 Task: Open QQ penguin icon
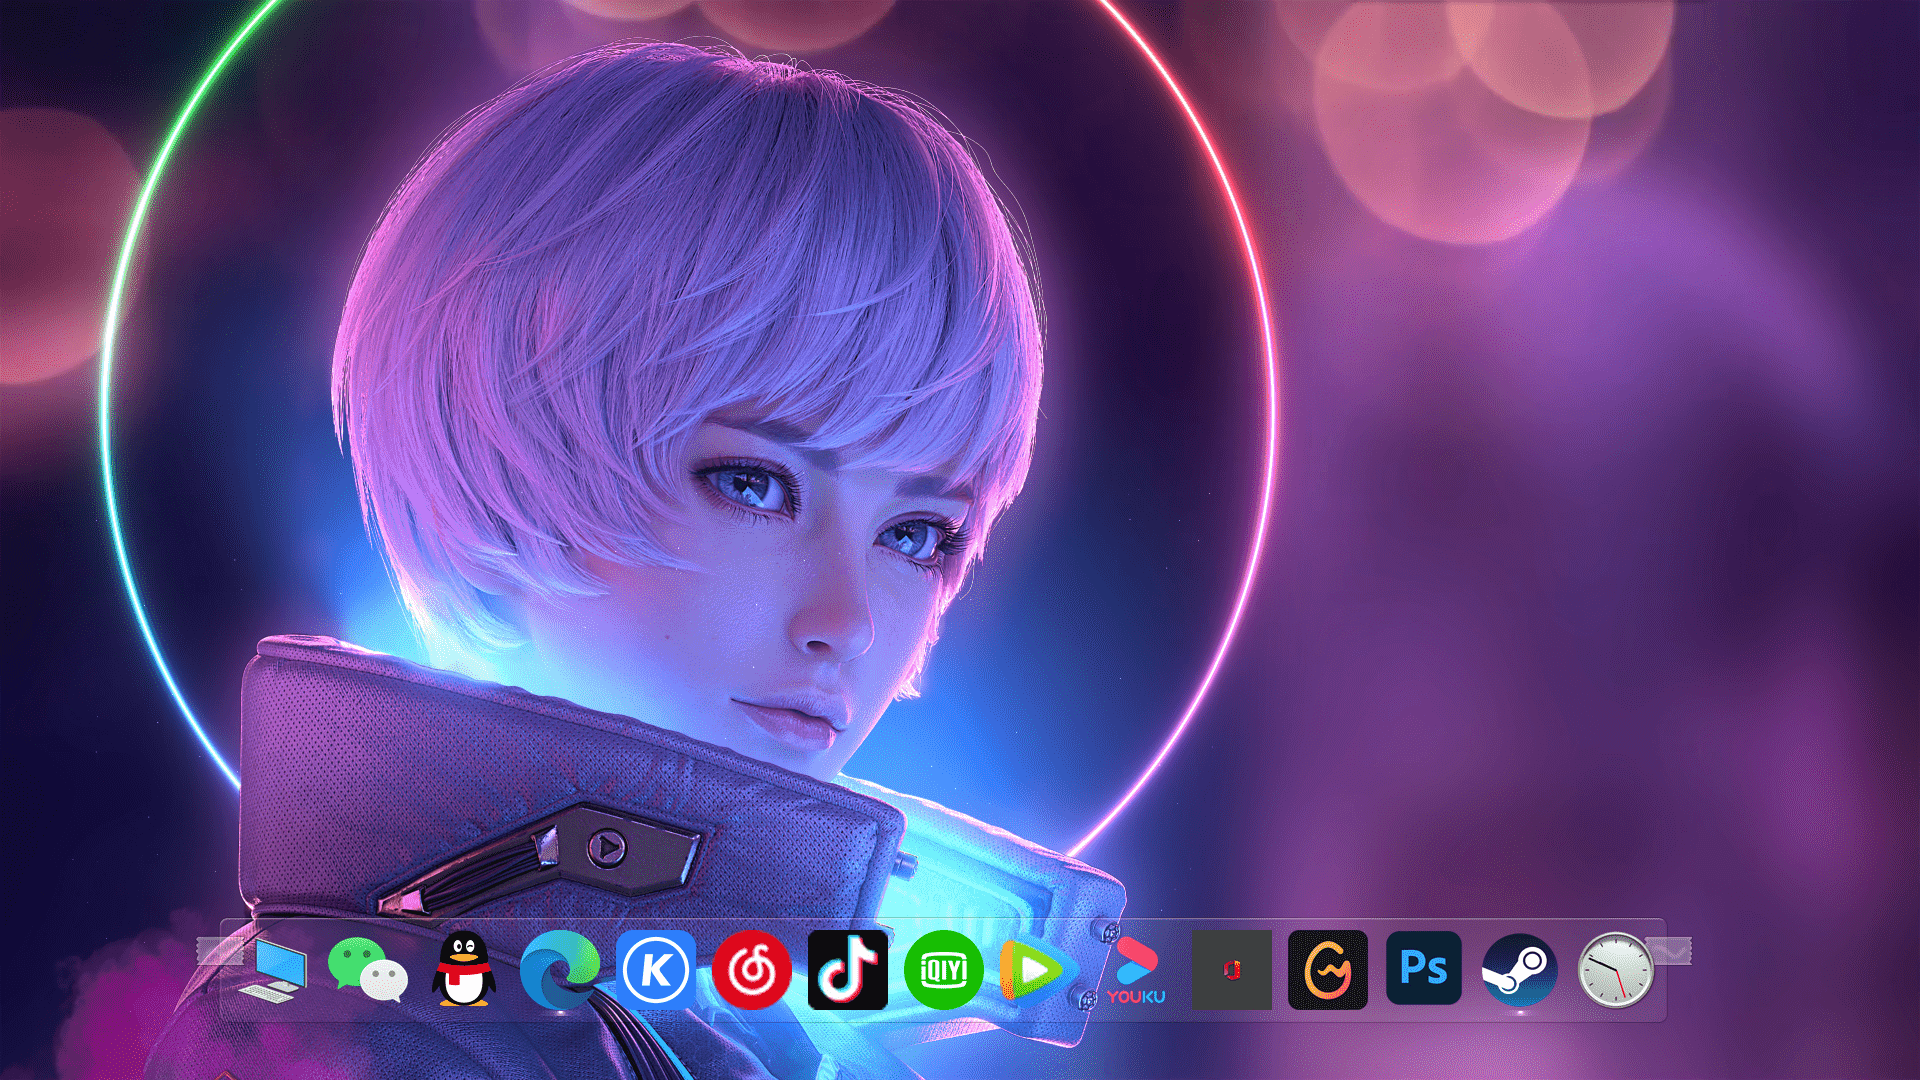click(x=464, y=968)
